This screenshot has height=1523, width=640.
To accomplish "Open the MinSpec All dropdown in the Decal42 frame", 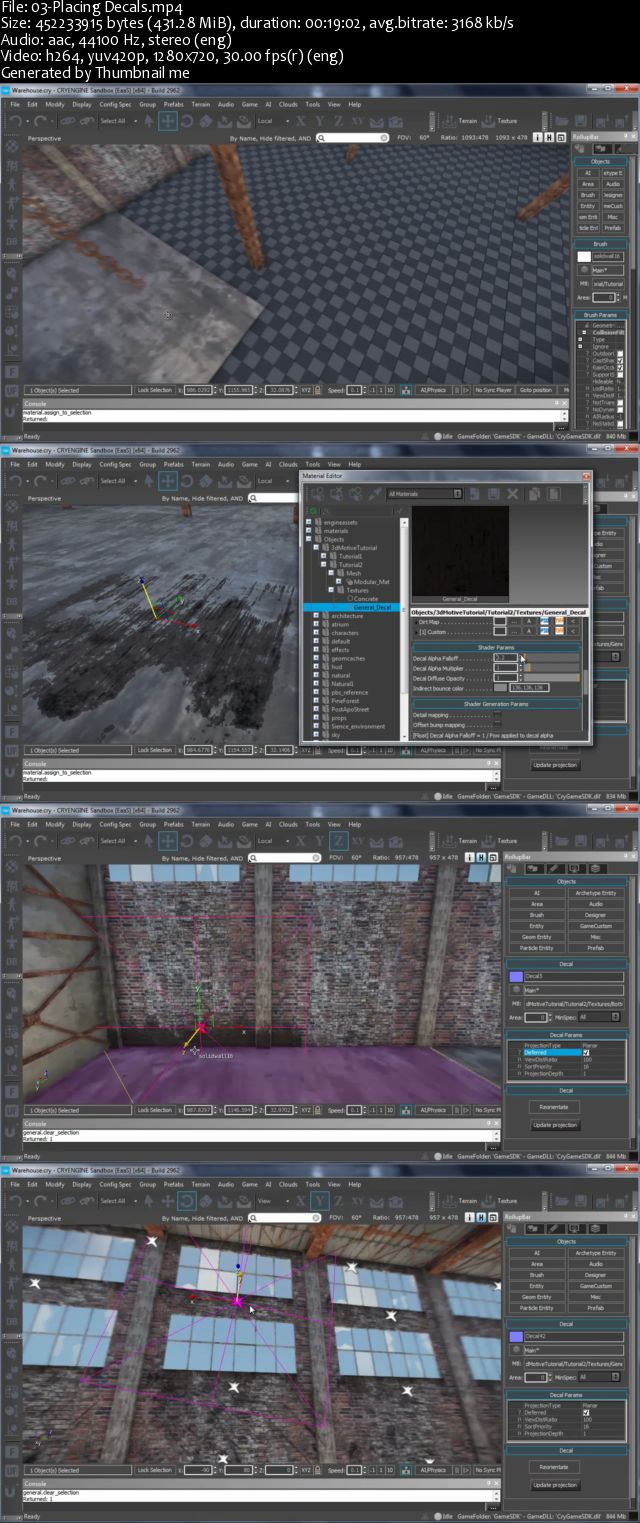I will point(599,1378).
